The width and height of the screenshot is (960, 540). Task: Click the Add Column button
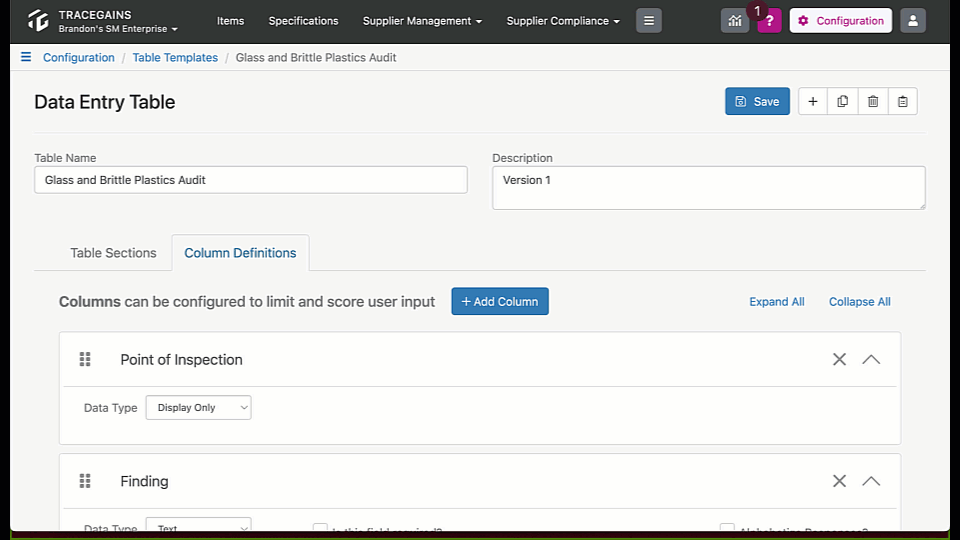click(500, 301)
